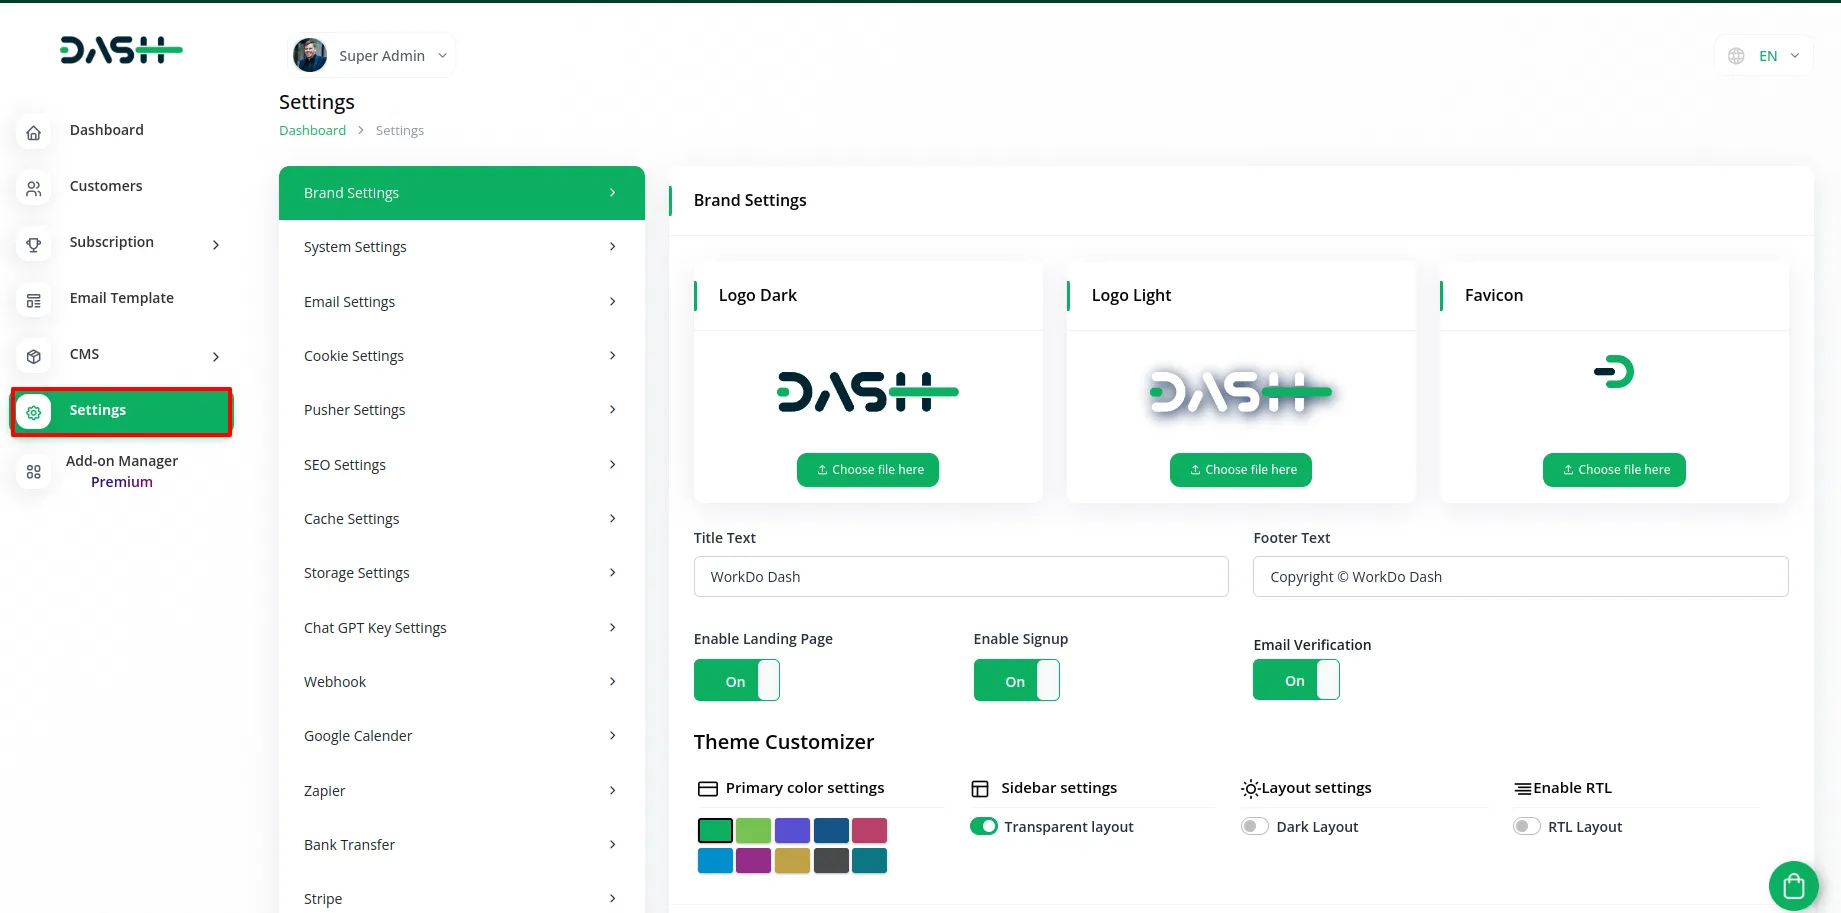Viewport: 1841px width, 913px height.
Task: Enable the Dark Layout toggle
Action: point(1255,826)
